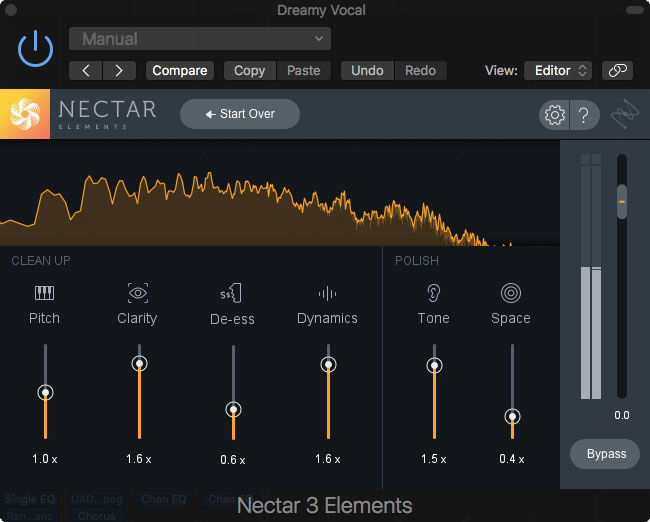The image size is (650, 522).
Task: Click the Dreamy Vocal window title
Action: 321,10
